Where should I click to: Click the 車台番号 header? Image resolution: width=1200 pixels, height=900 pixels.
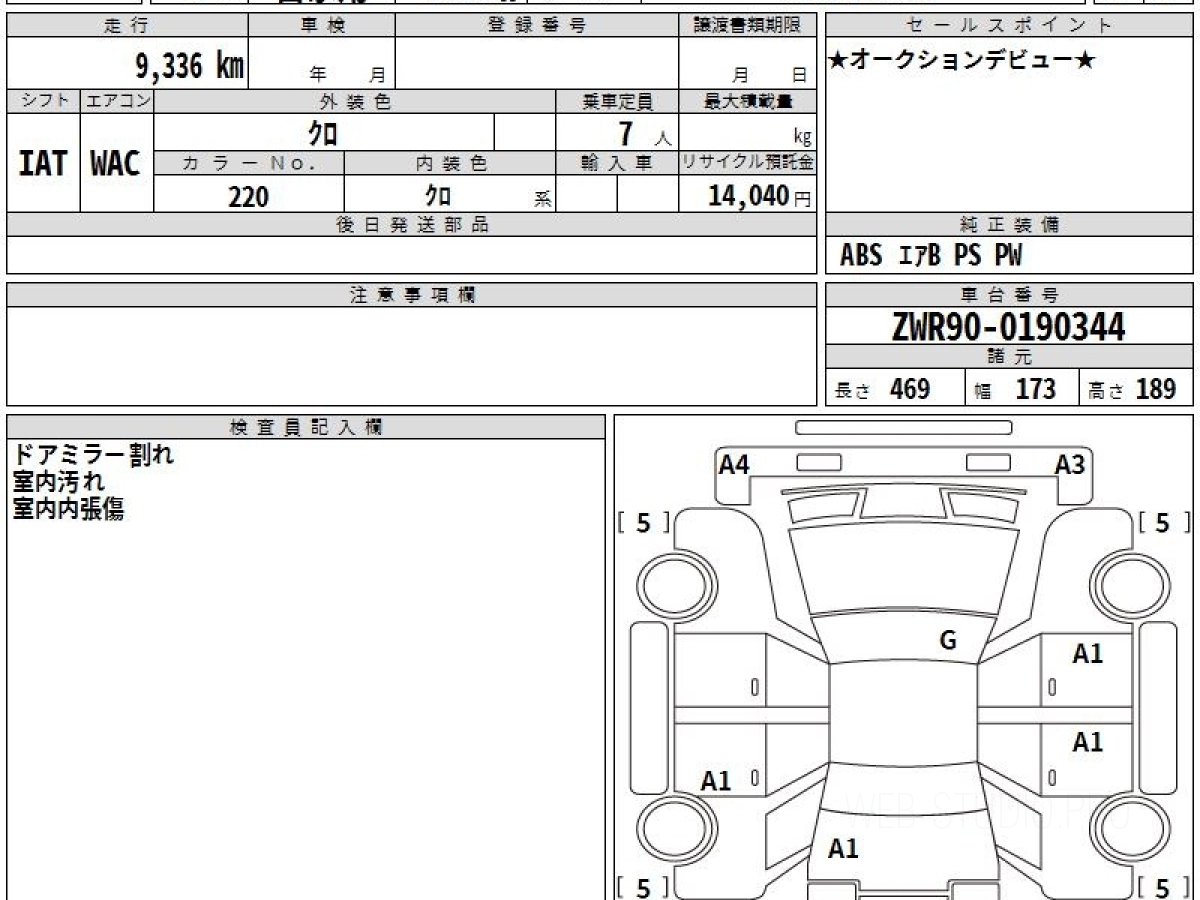click(x=1010, y=295)
